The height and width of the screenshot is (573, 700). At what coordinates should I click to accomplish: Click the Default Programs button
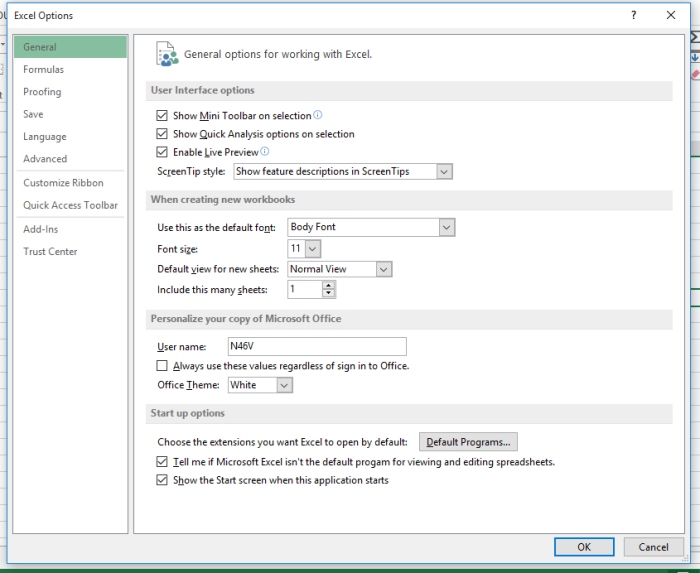[x=468, y=442]
